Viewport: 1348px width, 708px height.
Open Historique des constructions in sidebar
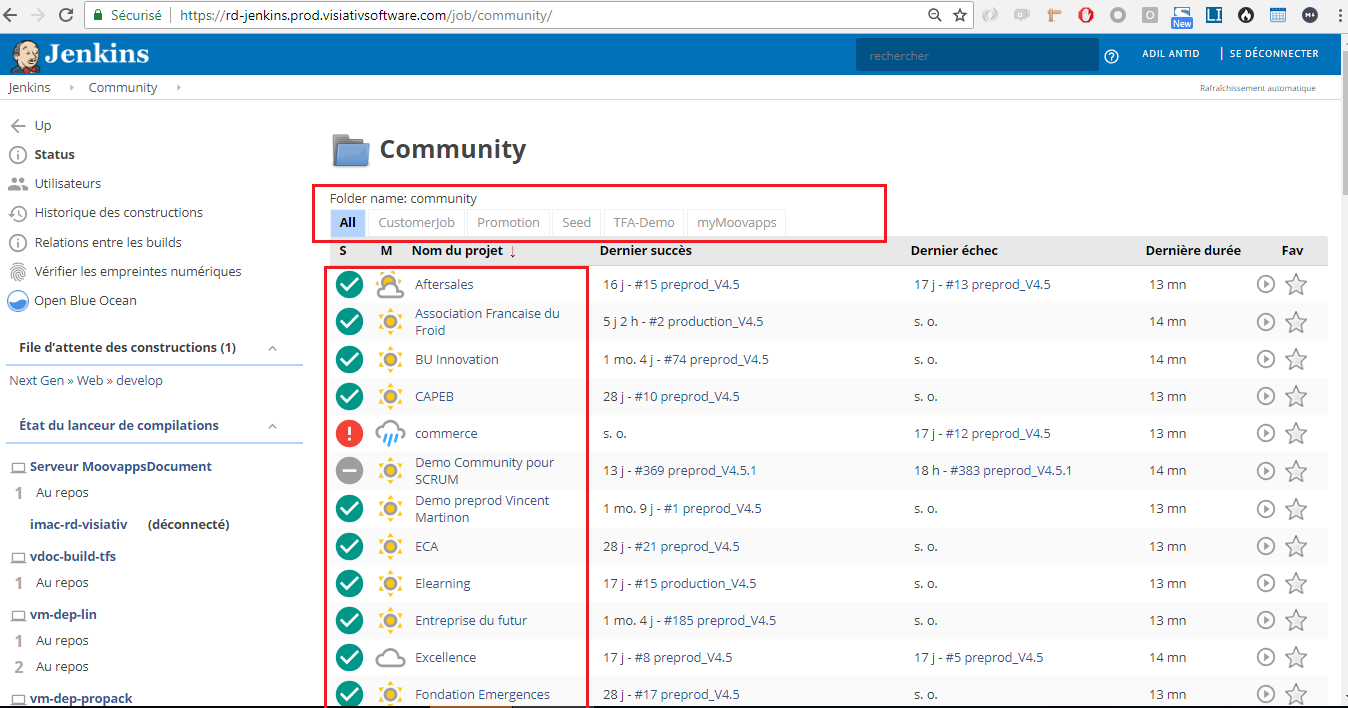point(119,213)
